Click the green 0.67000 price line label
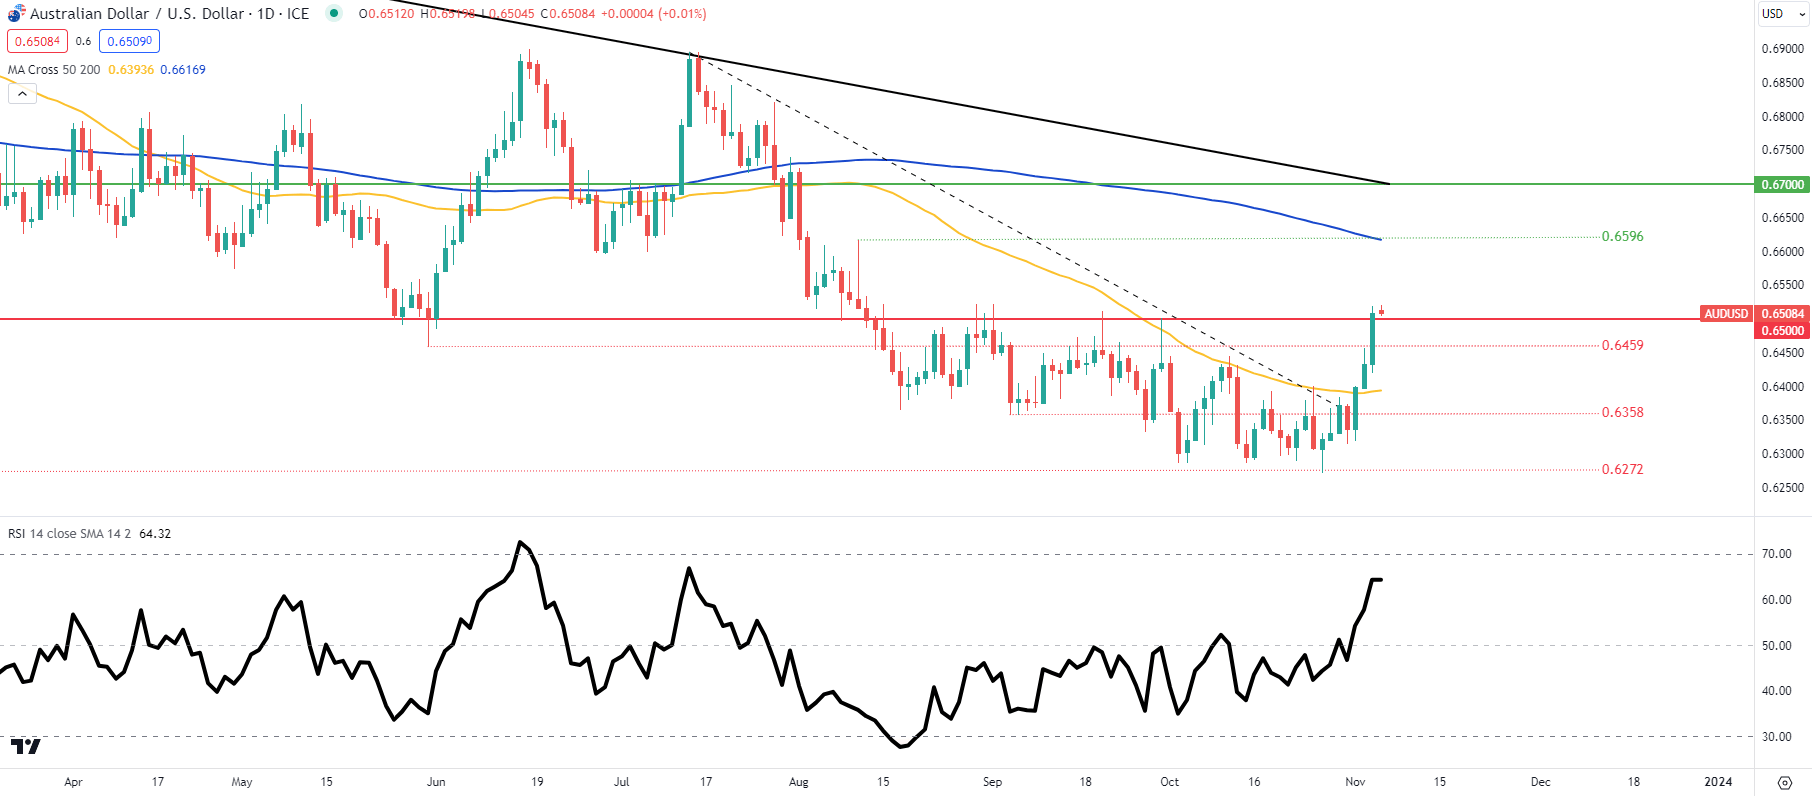 click(1783, 185)
